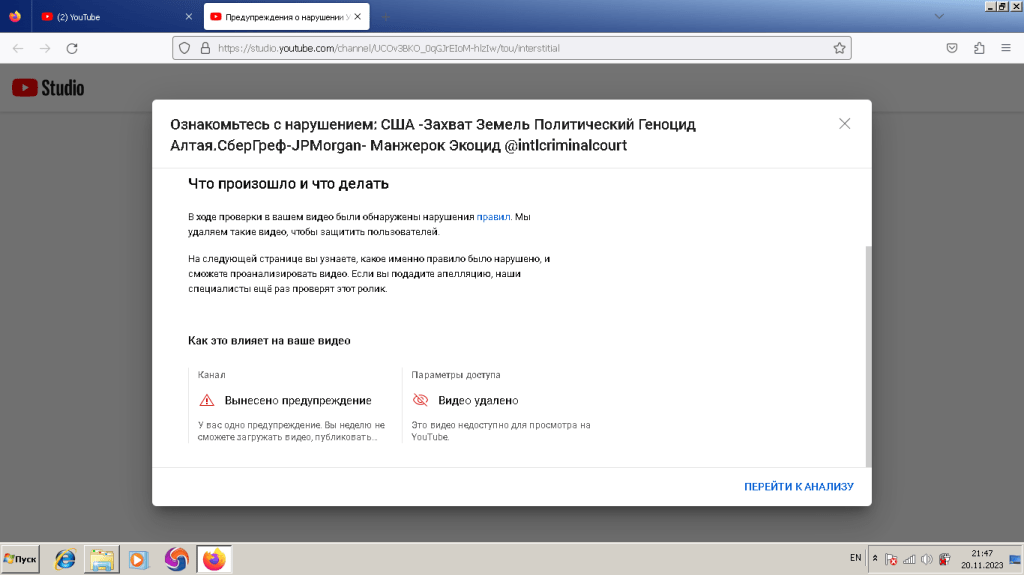
Task: Go back to previous page
Action: pyautogui.click(x=18, y=48)
